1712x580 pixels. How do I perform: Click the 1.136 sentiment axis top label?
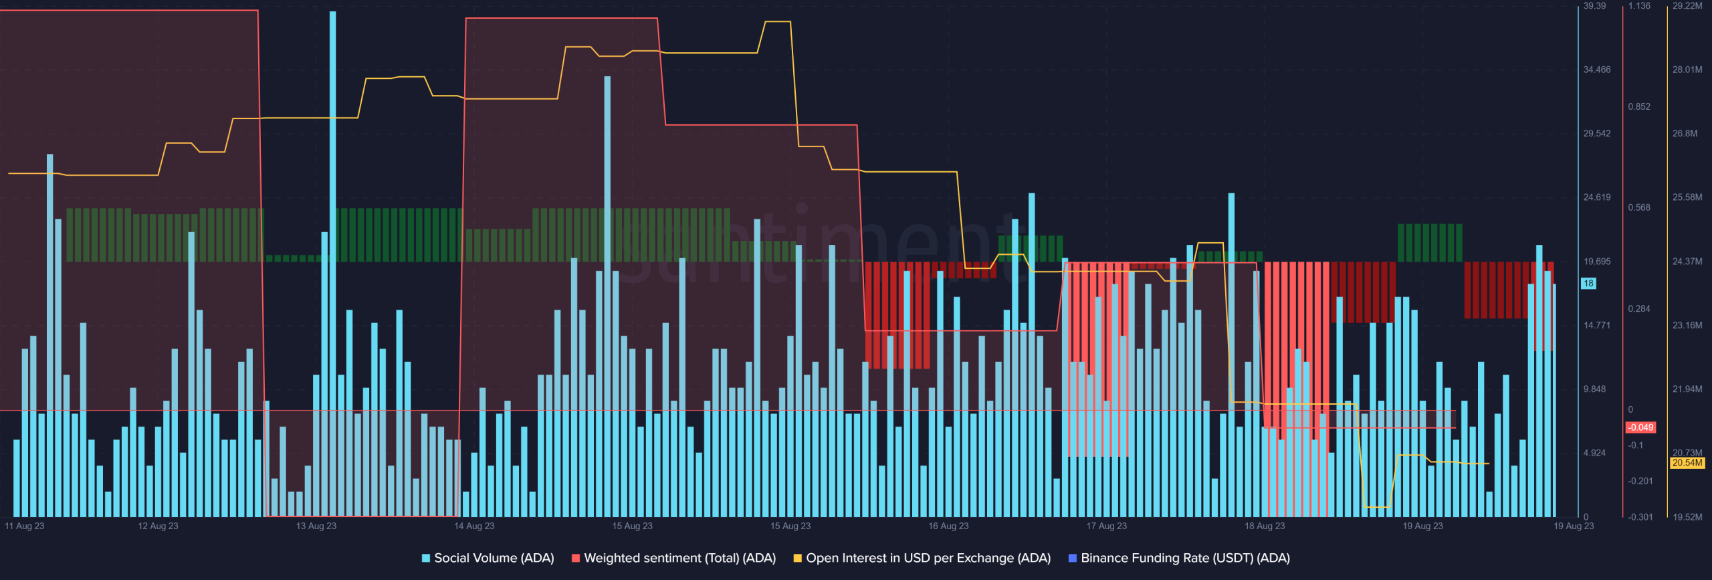(x=1639, y=6)
